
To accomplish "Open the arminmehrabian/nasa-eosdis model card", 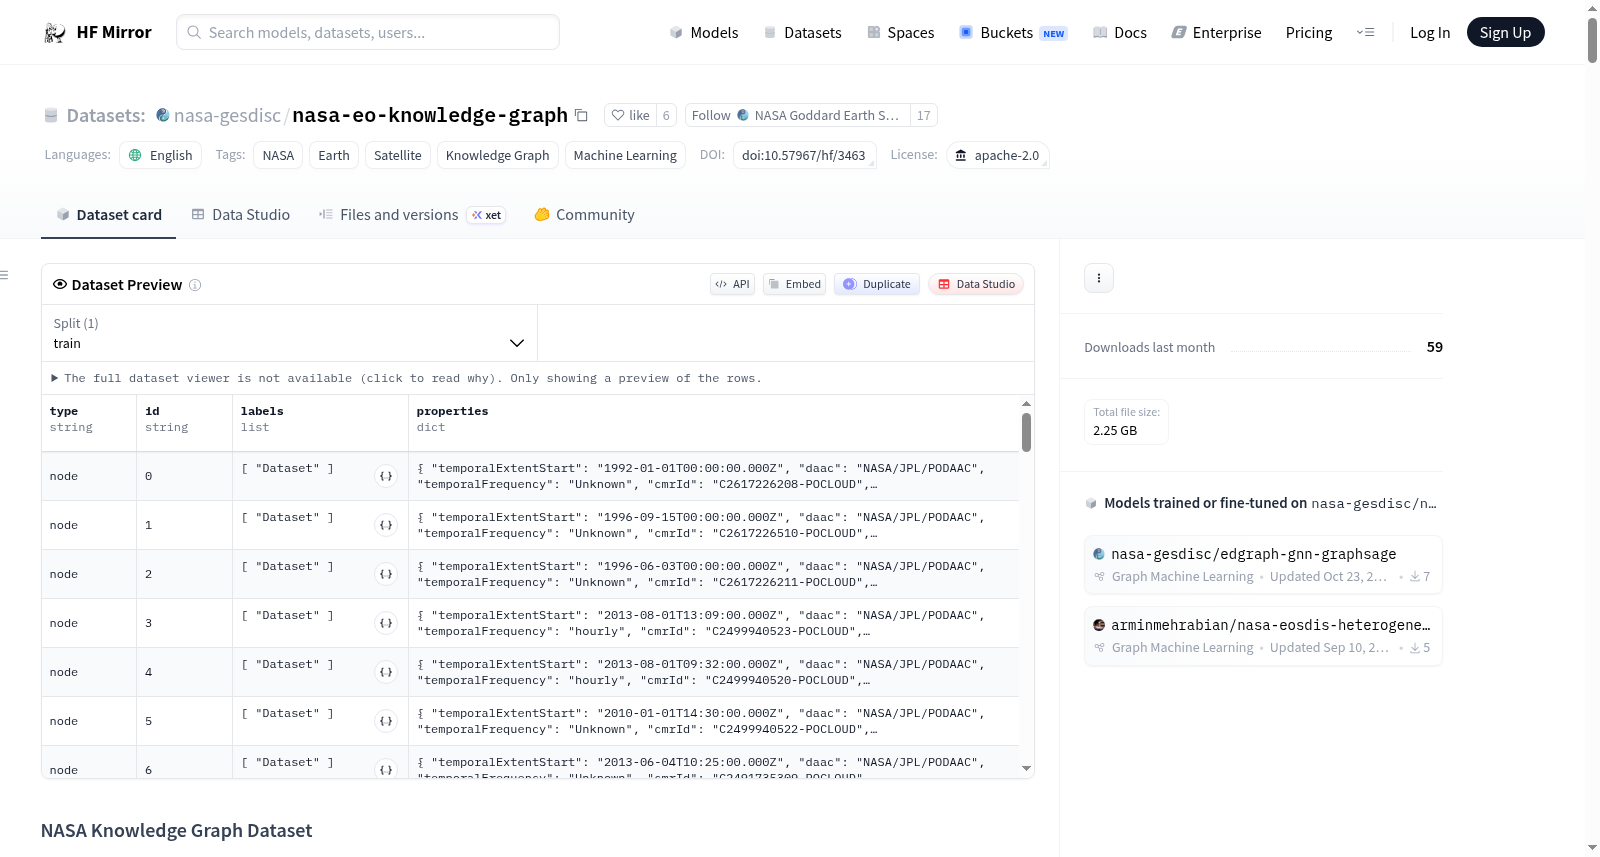I will coord(1263,636).
